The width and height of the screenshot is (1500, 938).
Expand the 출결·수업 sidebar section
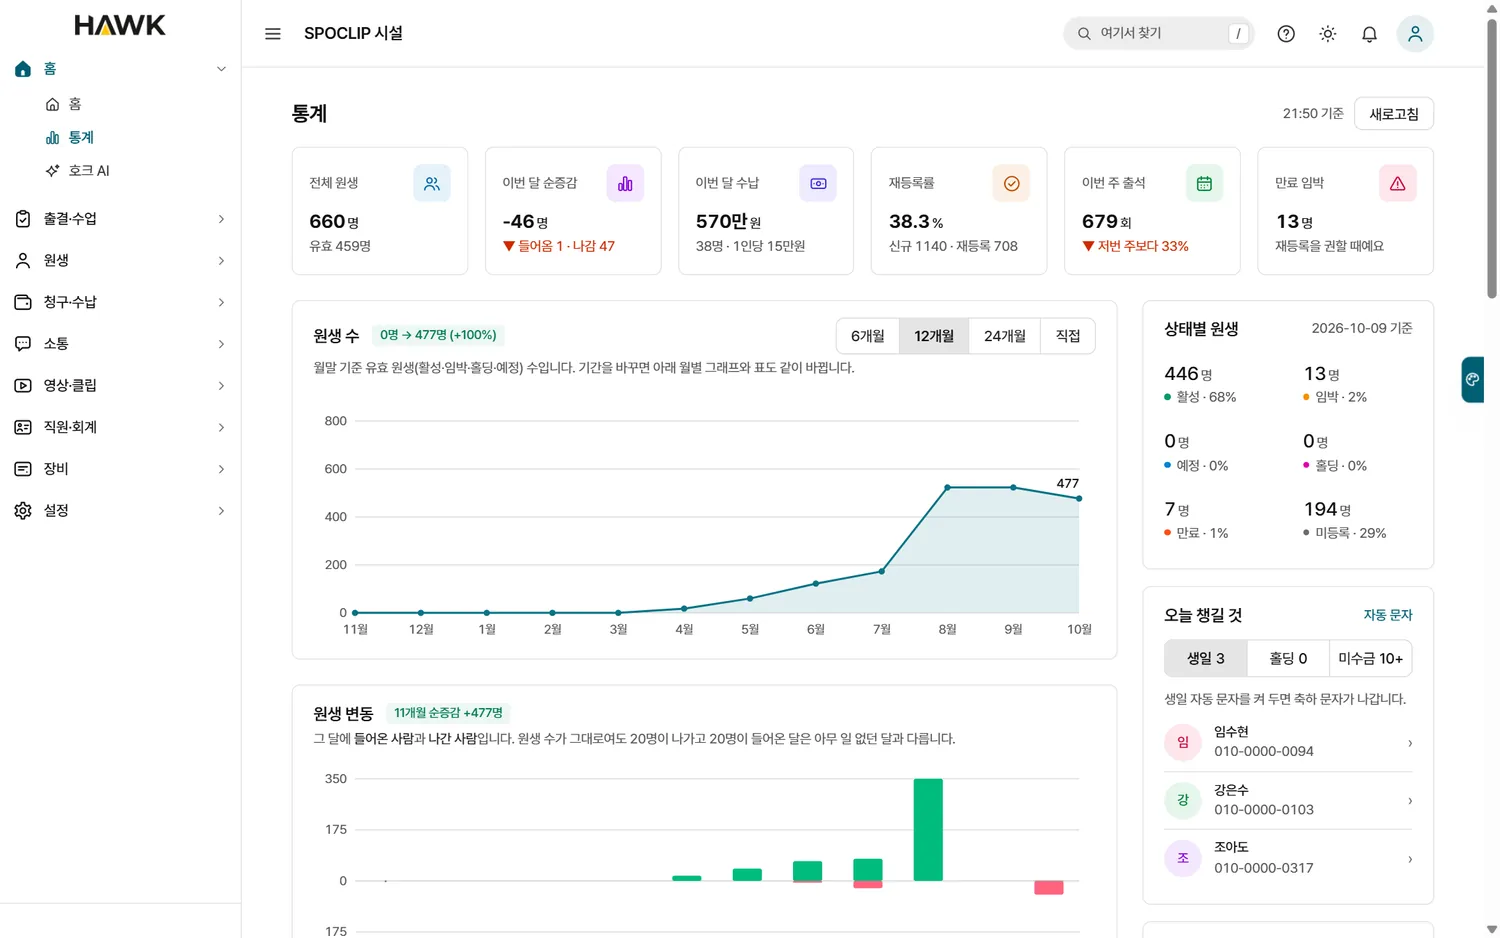(120, 219)
